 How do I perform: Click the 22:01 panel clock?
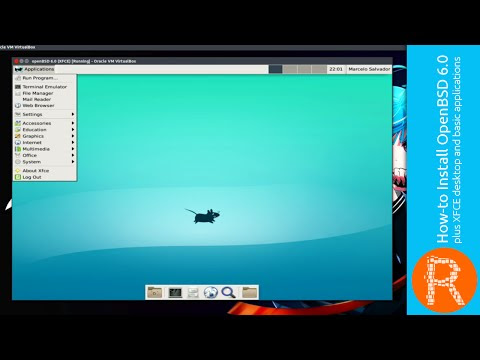[336, 69]
